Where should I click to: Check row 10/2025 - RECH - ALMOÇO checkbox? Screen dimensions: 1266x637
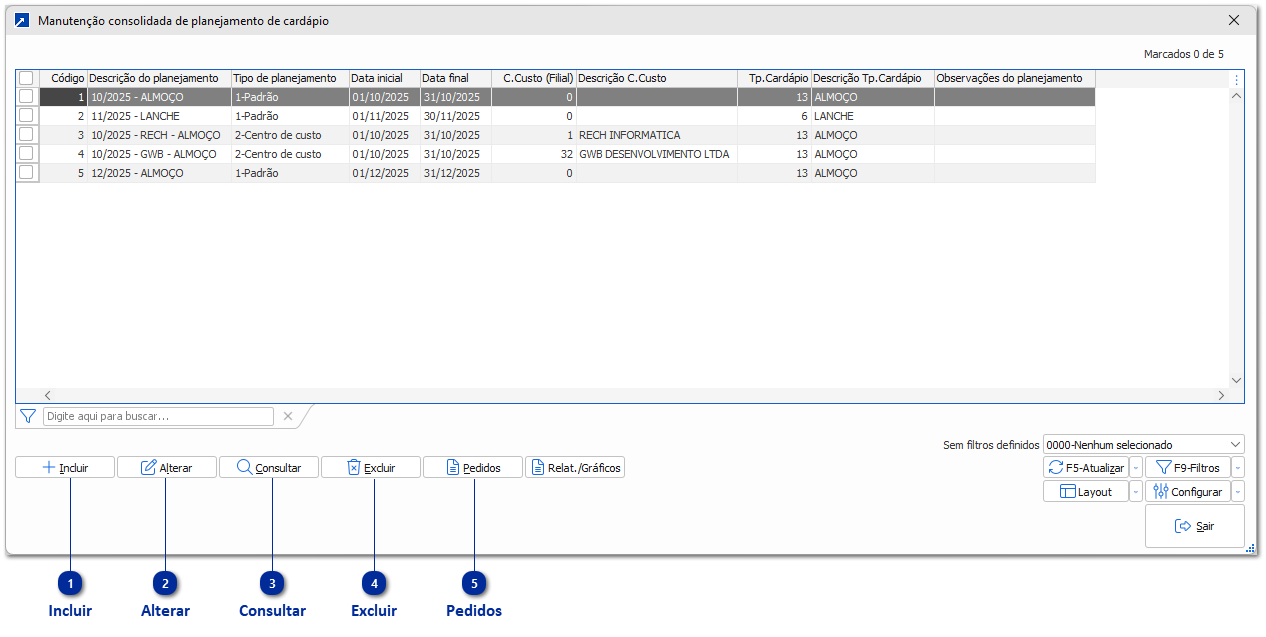(26, 135)
